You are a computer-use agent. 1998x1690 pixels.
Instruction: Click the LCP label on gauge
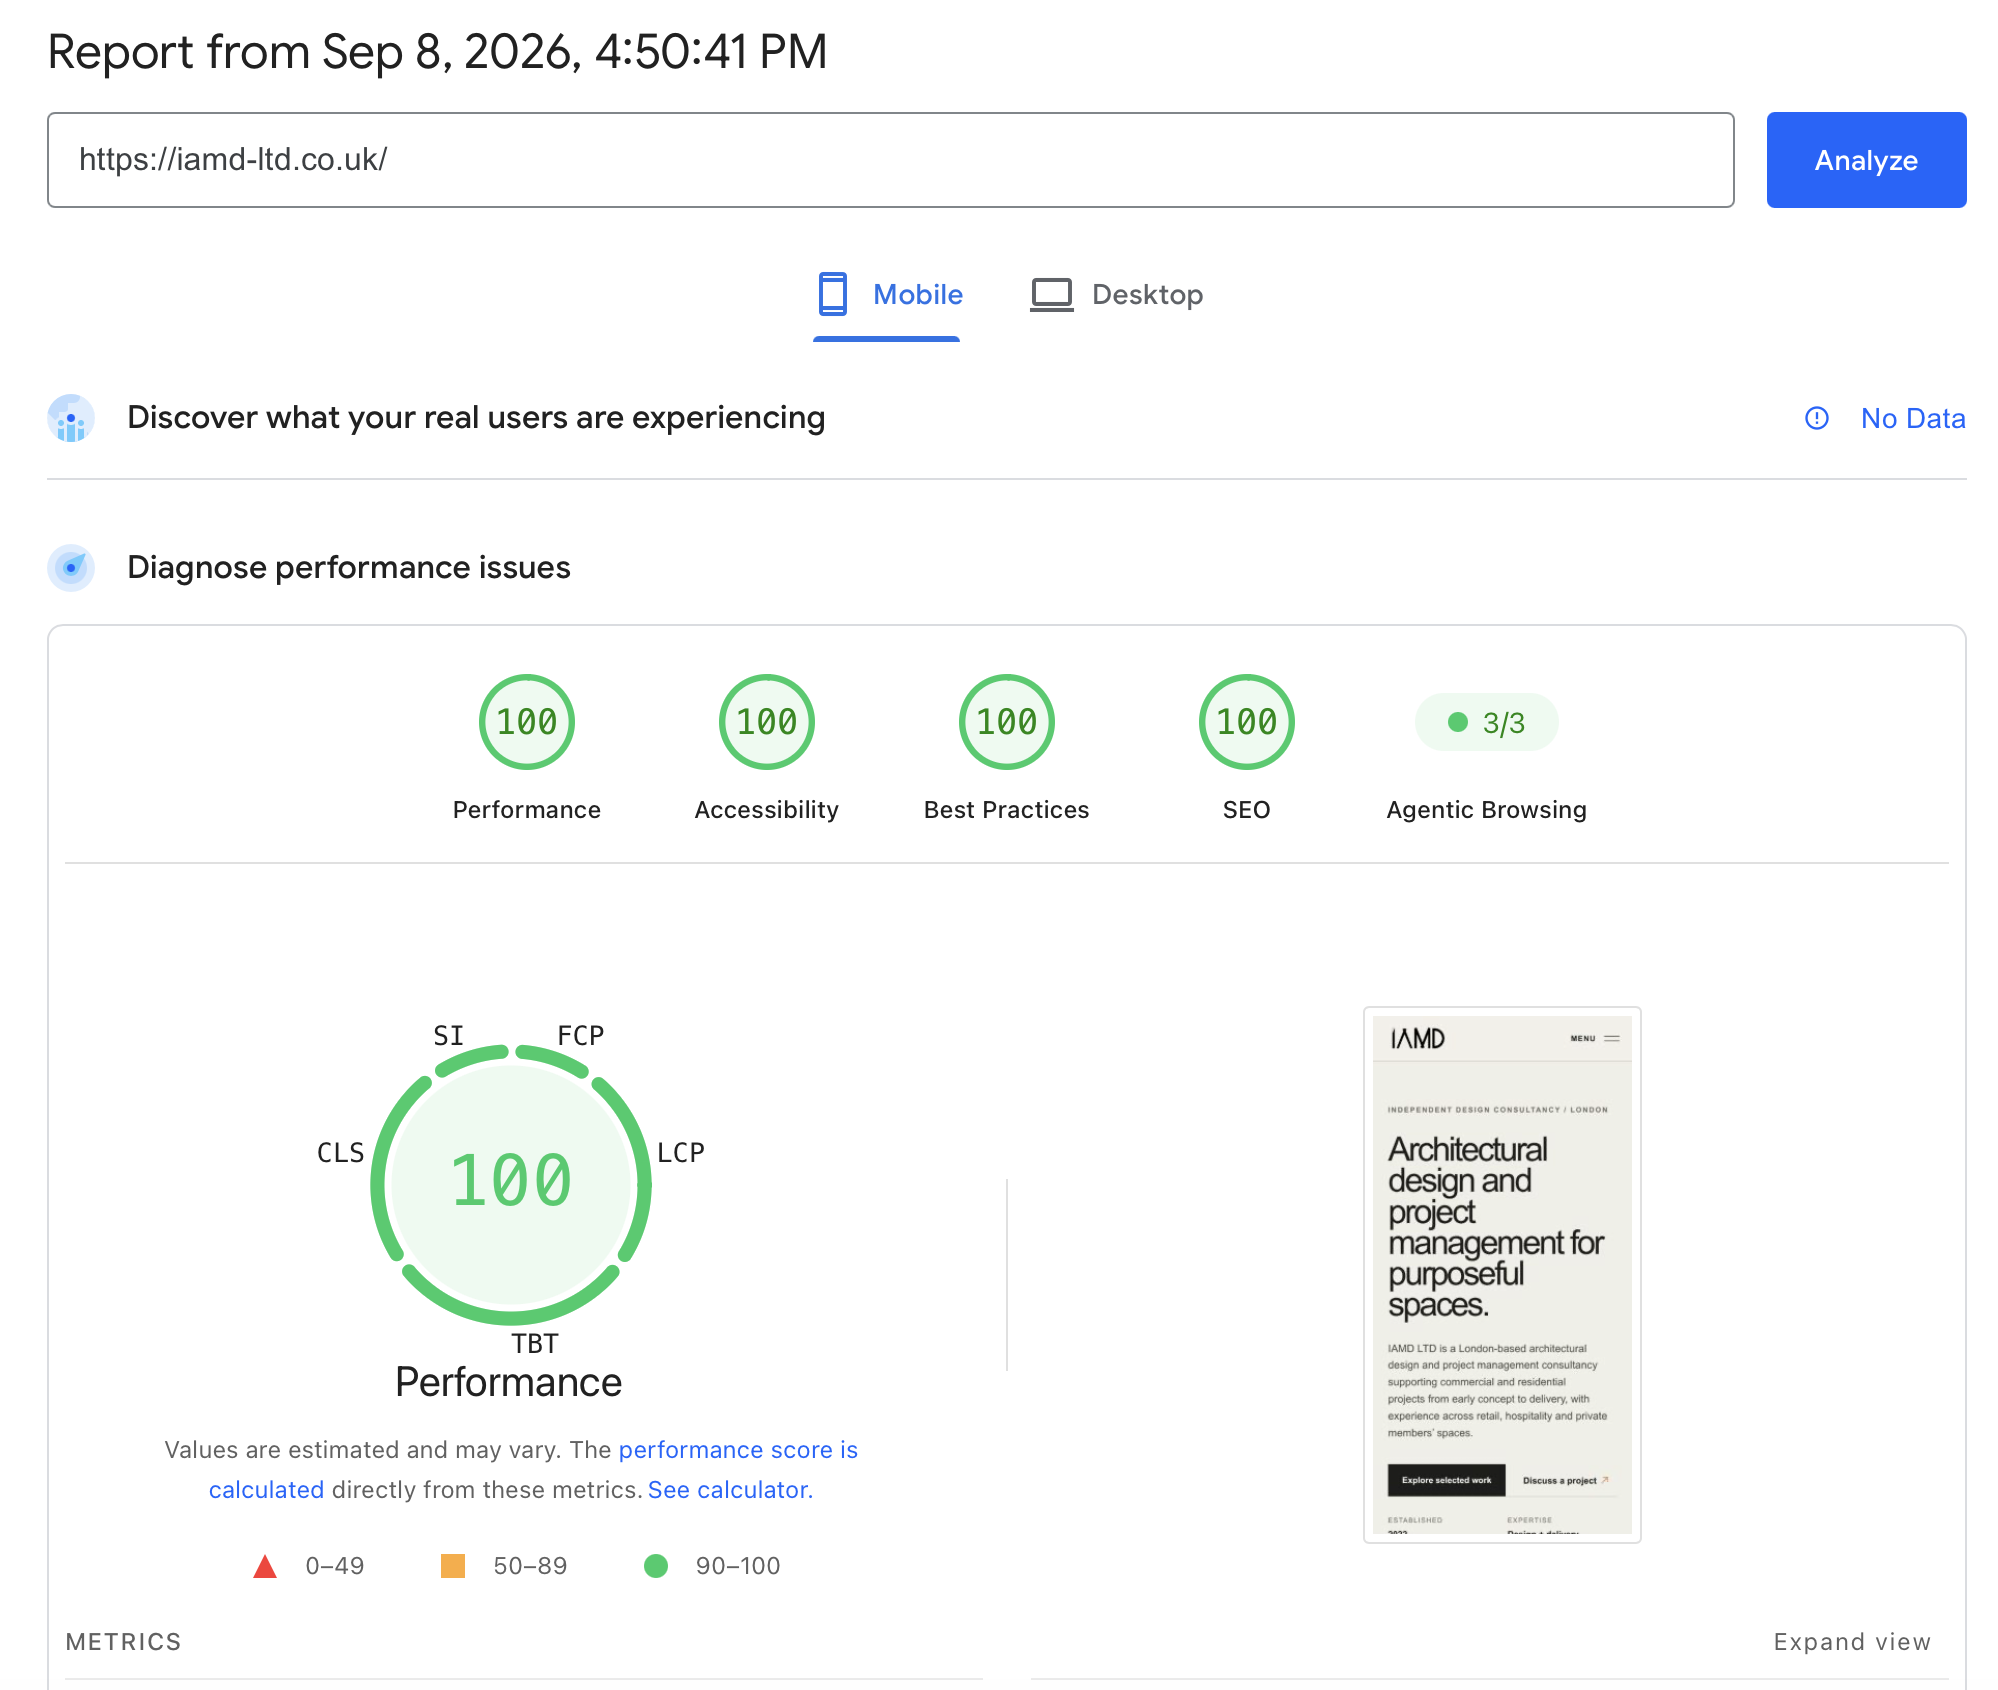(681, 1153)
